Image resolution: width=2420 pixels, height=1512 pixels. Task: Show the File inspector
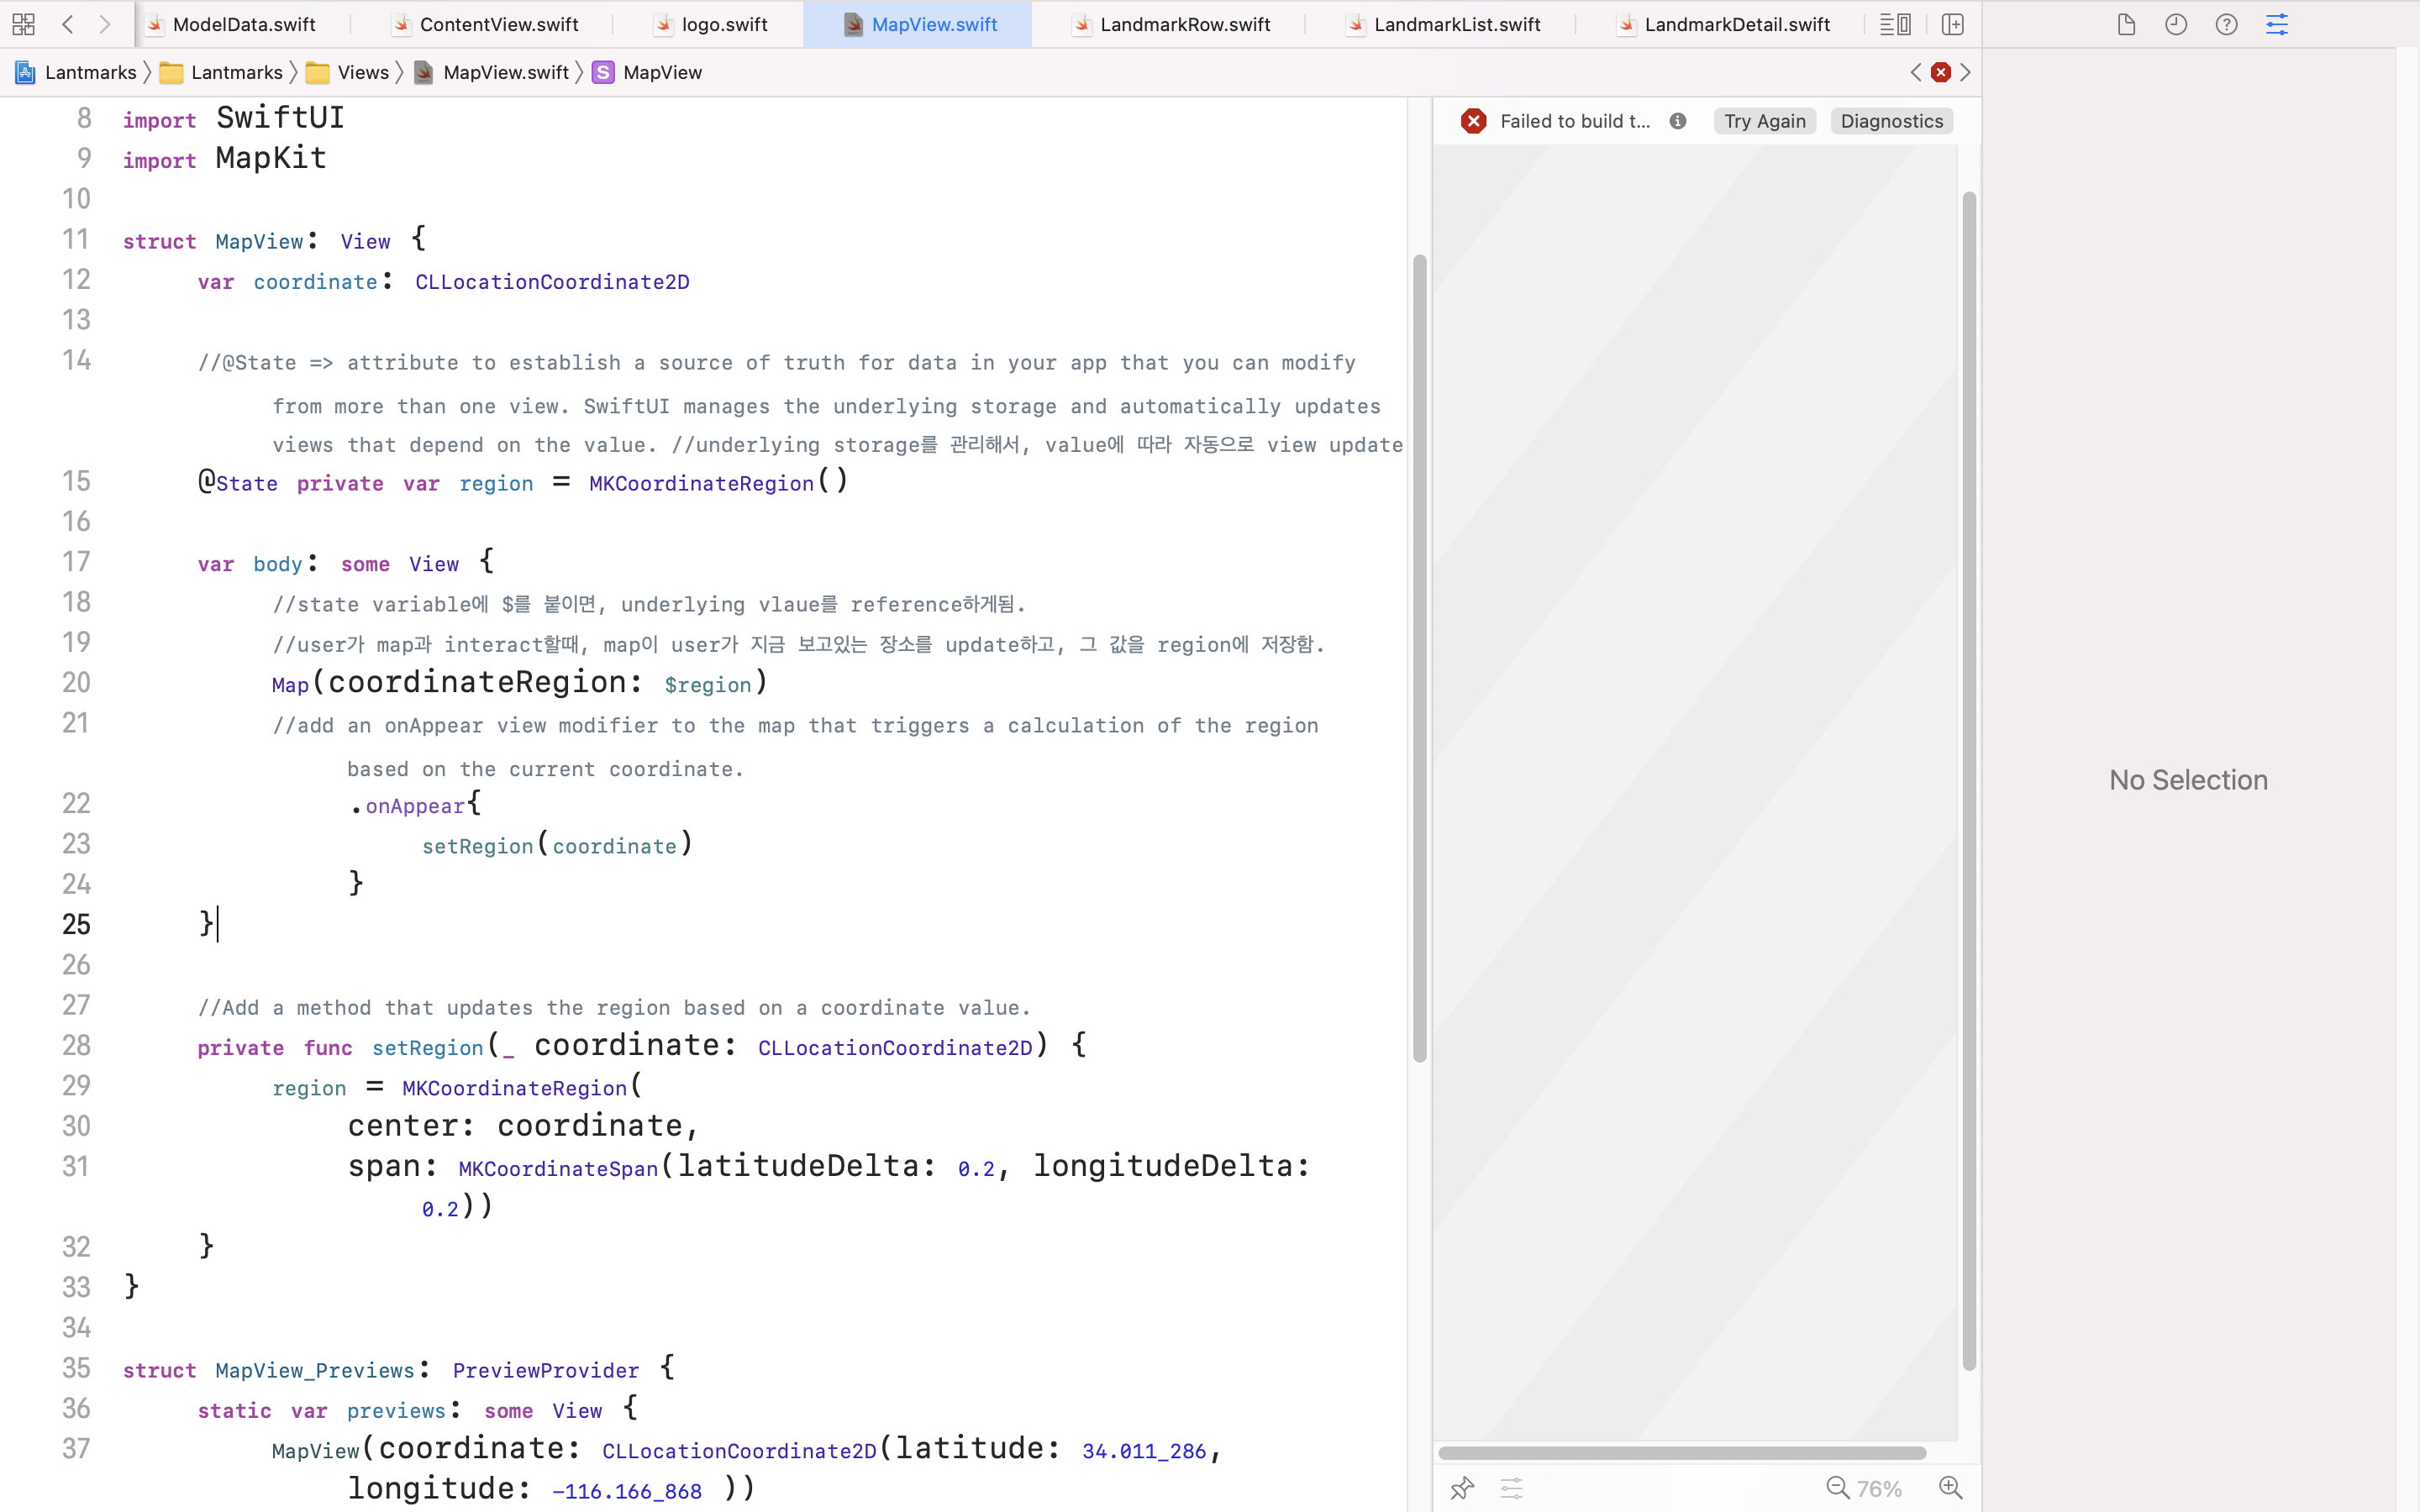2126,24
